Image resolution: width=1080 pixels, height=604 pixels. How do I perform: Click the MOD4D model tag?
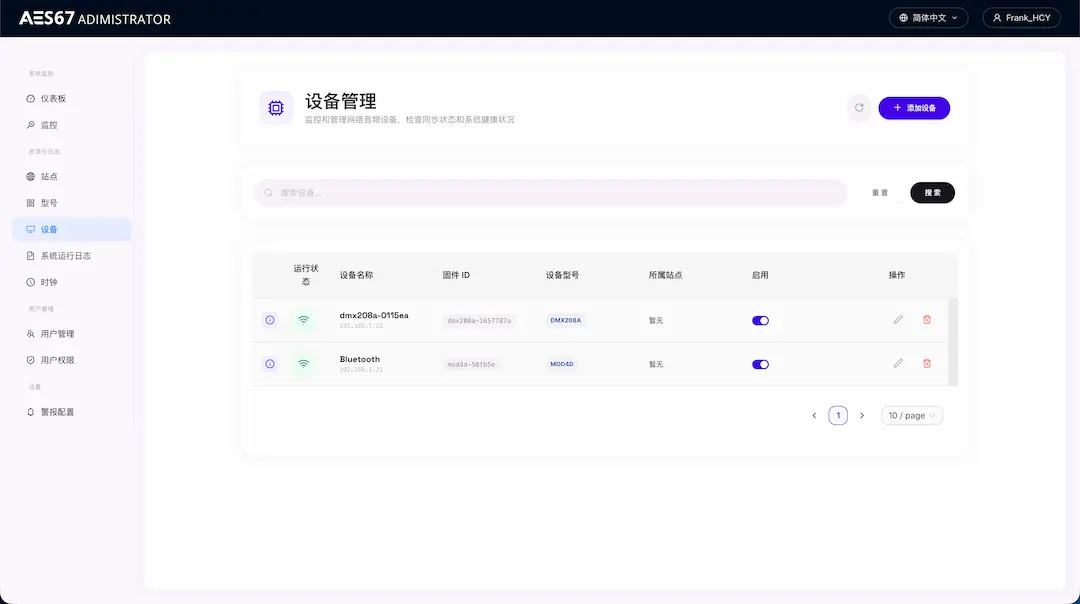coord(562,364)
